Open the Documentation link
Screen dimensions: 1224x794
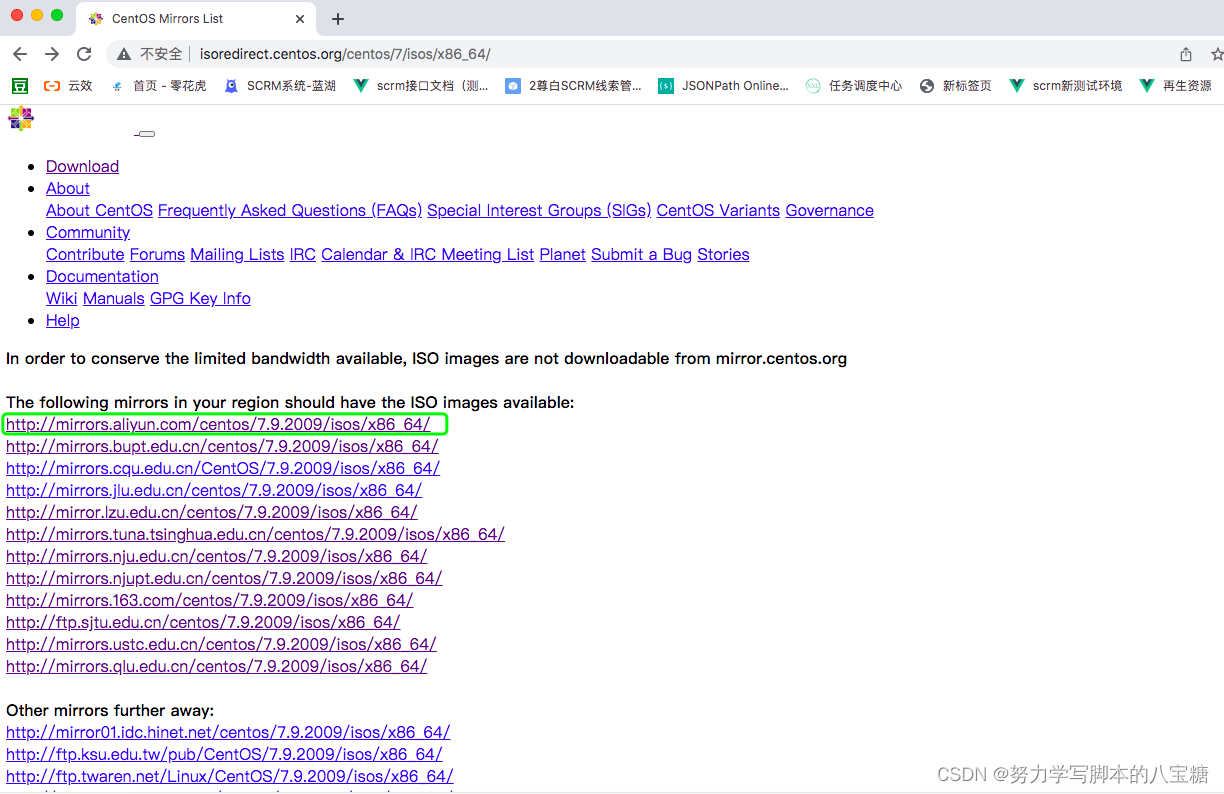coord(102,277)
